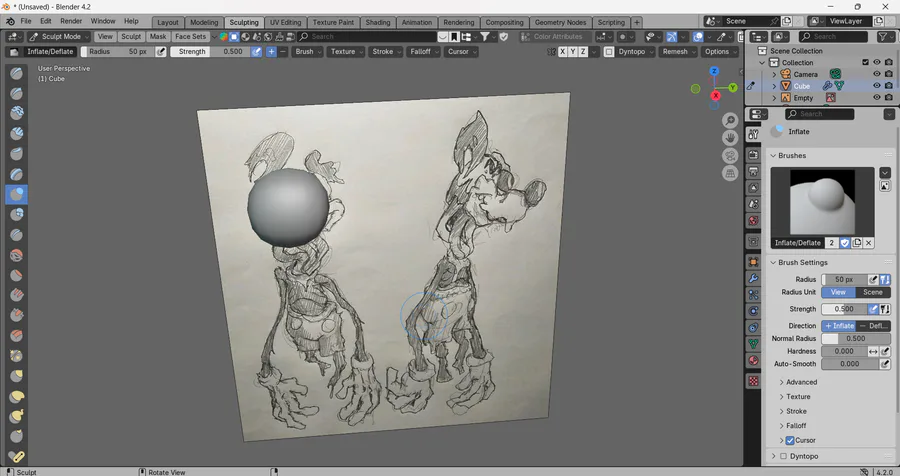Screen dimensions: 900x476
Task: Open the Brush settings dropdown in header
Action: (308, 52)
